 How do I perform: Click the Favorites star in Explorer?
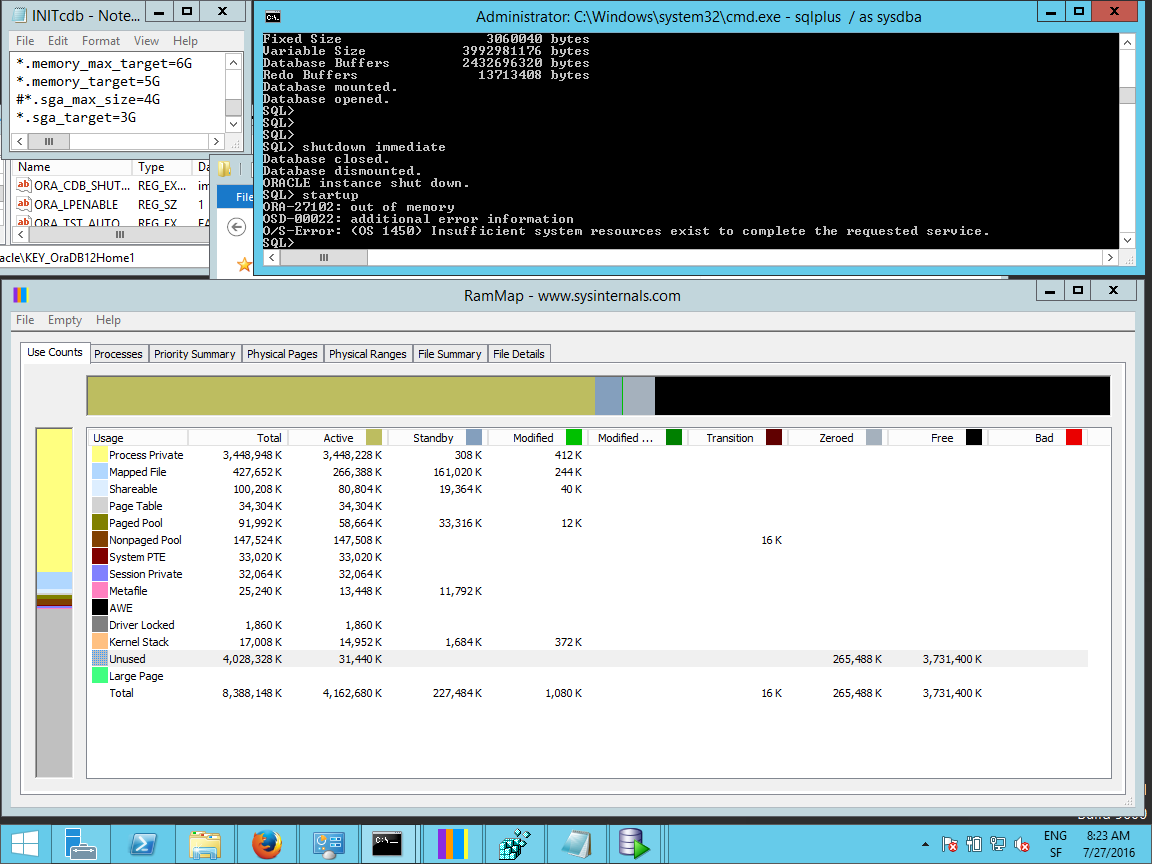(x=244, y=264)
